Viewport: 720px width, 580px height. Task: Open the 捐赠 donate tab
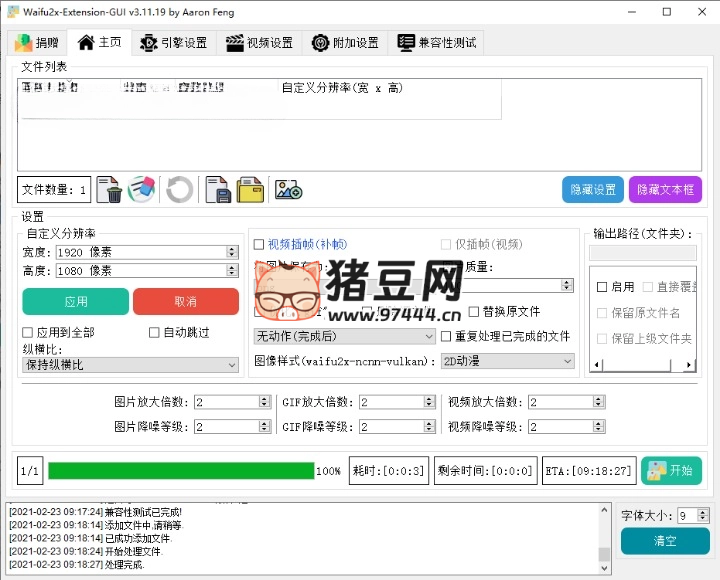(x=37, y=43)
